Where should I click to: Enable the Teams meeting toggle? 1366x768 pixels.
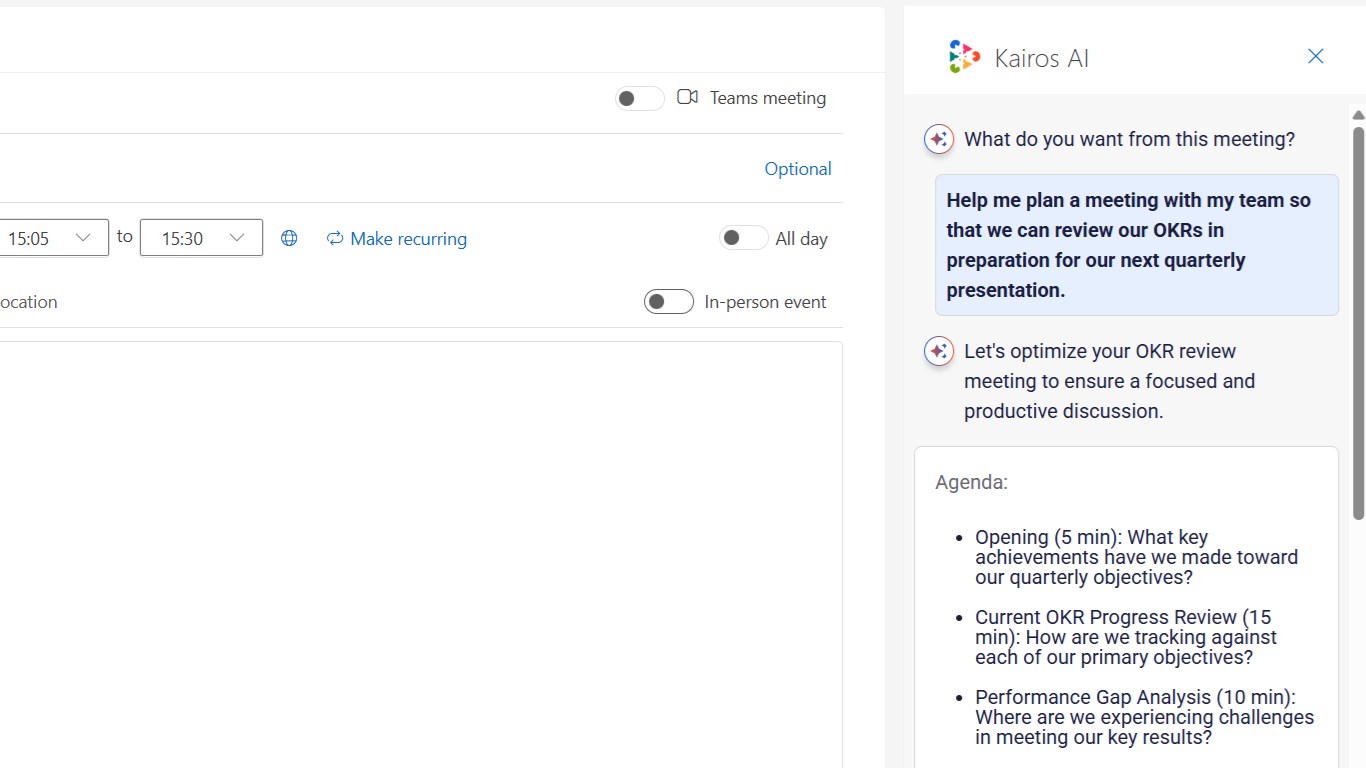point(639,98)
